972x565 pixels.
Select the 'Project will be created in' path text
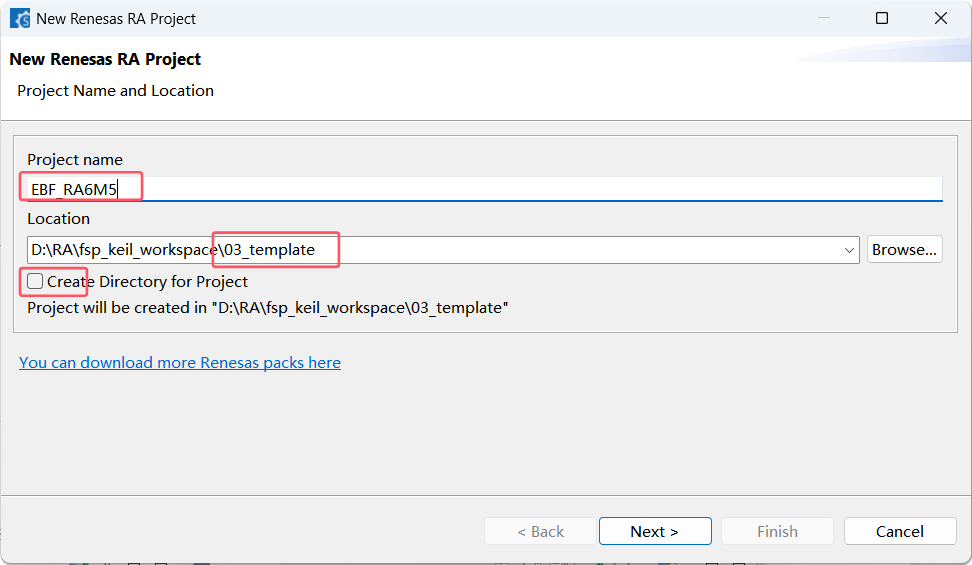[268, 308]
